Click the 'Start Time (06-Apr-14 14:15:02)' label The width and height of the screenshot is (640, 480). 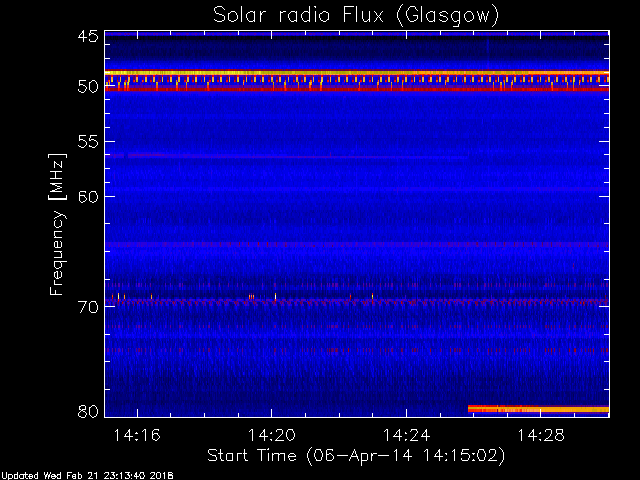coord(356,456)
